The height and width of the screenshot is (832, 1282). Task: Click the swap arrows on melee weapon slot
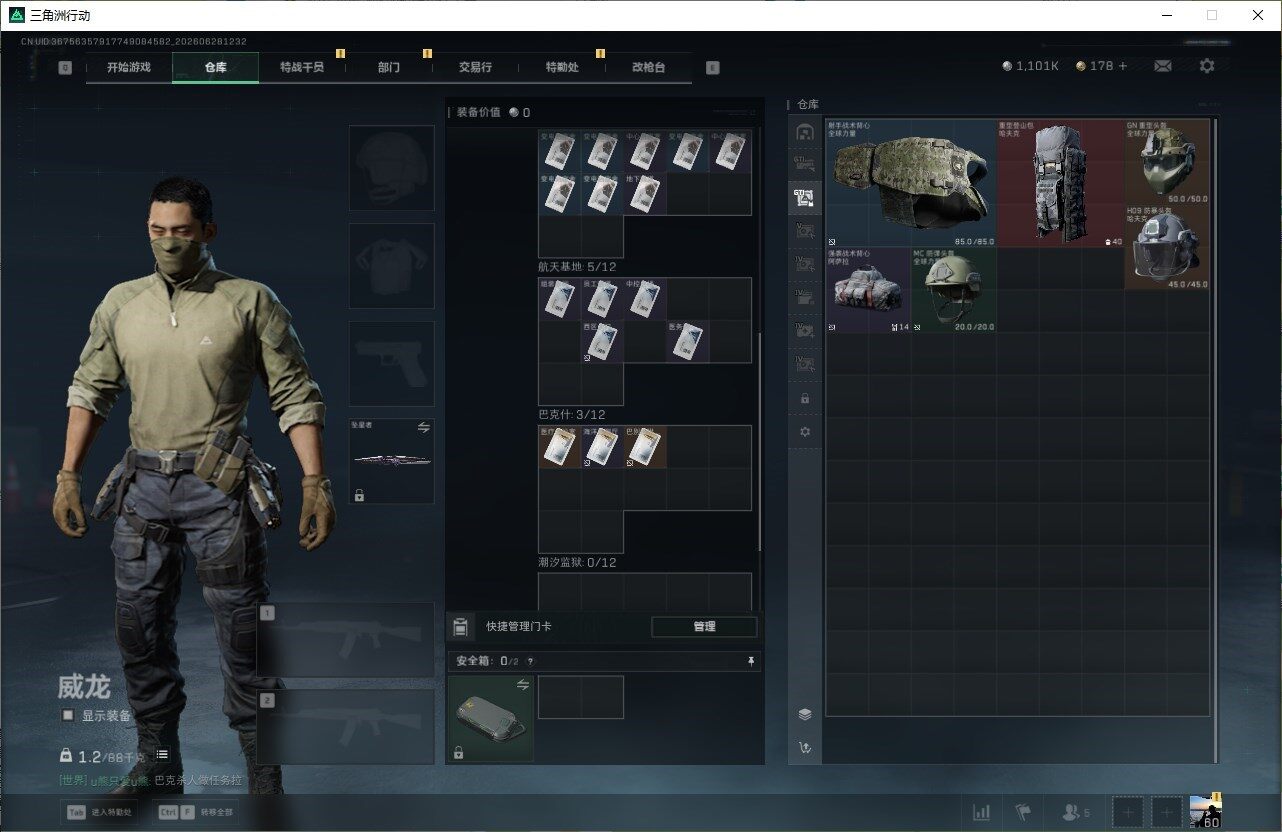click(x=423, y=427)
